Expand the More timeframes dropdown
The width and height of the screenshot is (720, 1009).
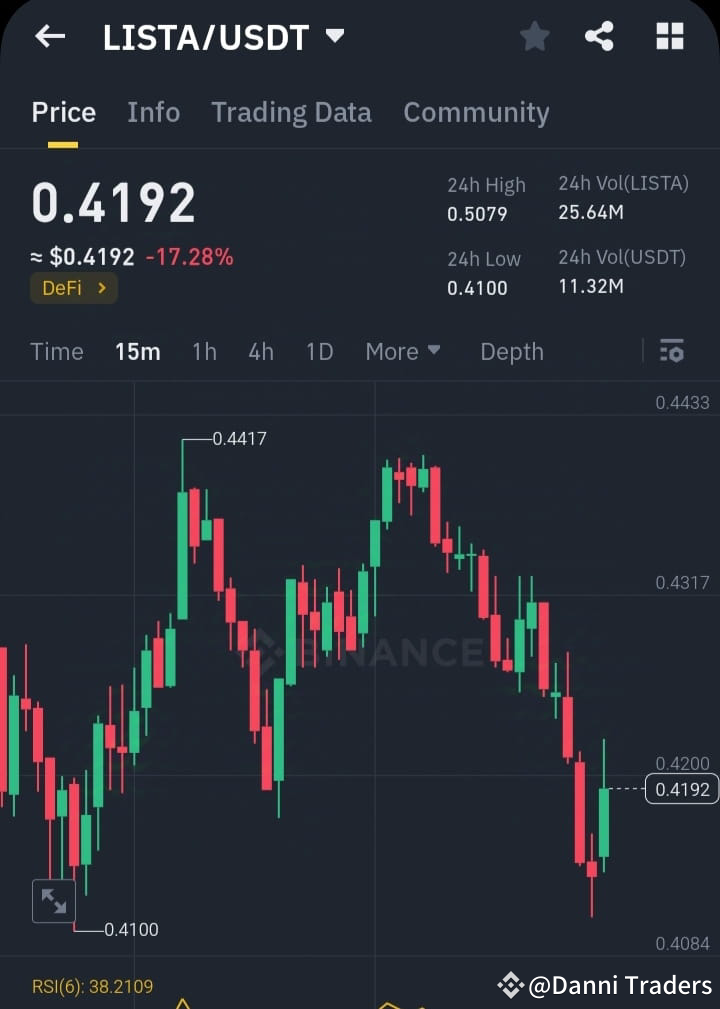click(x=402, y=351)
